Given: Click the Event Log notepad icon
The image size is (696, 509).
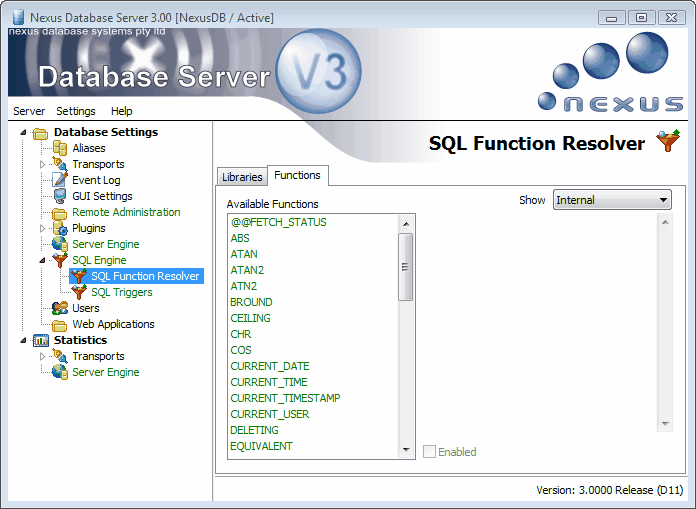Looking at the screenshot, I should (59, 180).
